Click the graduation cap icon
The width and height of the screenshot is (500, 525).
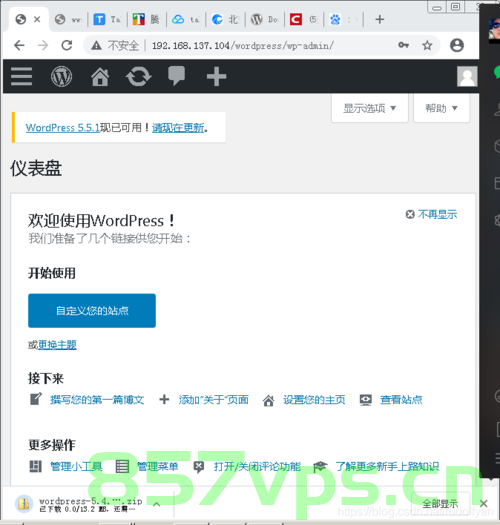click(x=319, y=466)
